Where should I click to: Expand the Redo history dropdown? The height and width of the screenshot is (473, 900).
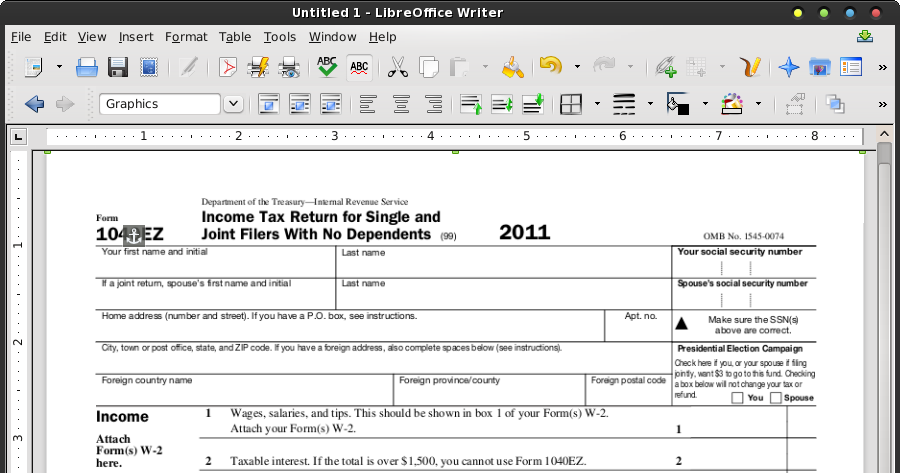pos(630,67)
